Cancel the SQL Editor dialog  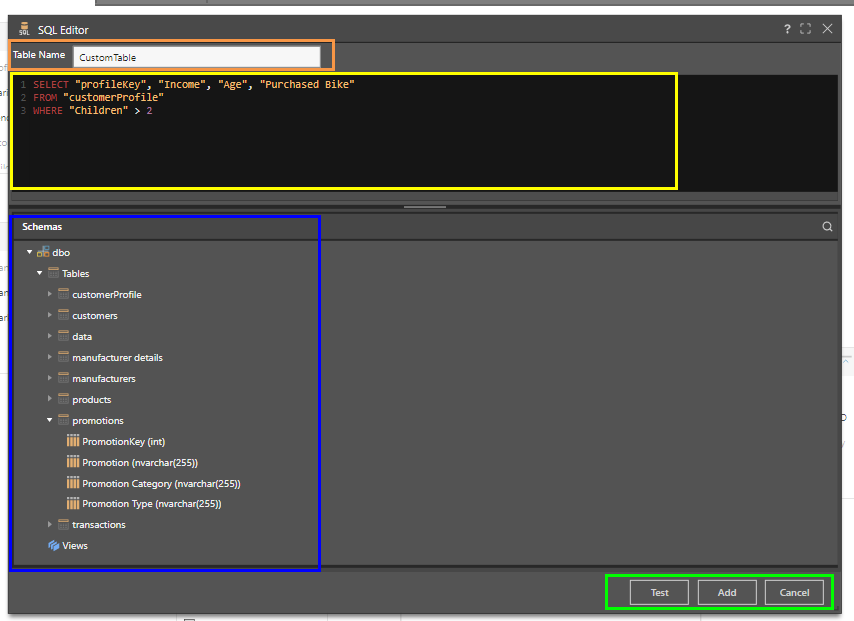pos(794,592)
